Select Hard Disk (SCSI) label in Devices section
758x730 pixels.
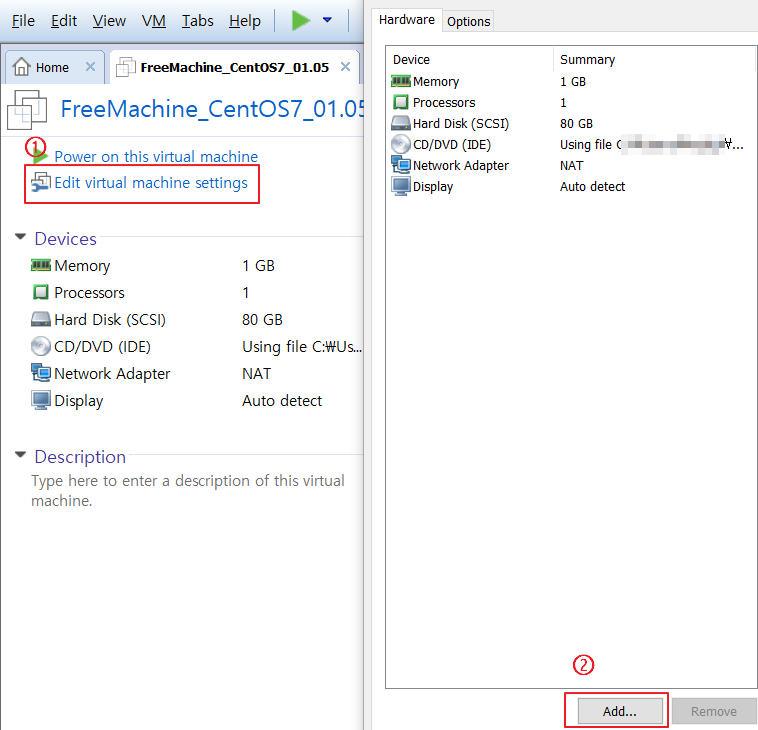[x=110, y=320]
